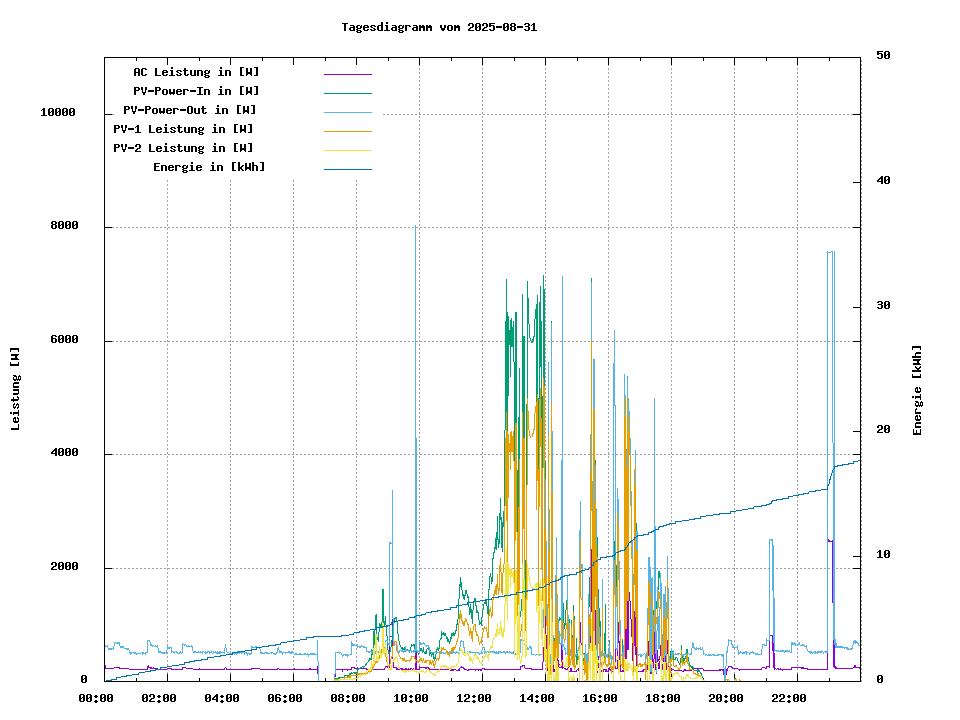Click the light blue PV-Power-Out legend line
The height and width of the screenshot is (720, 960).
coord(347,111)
